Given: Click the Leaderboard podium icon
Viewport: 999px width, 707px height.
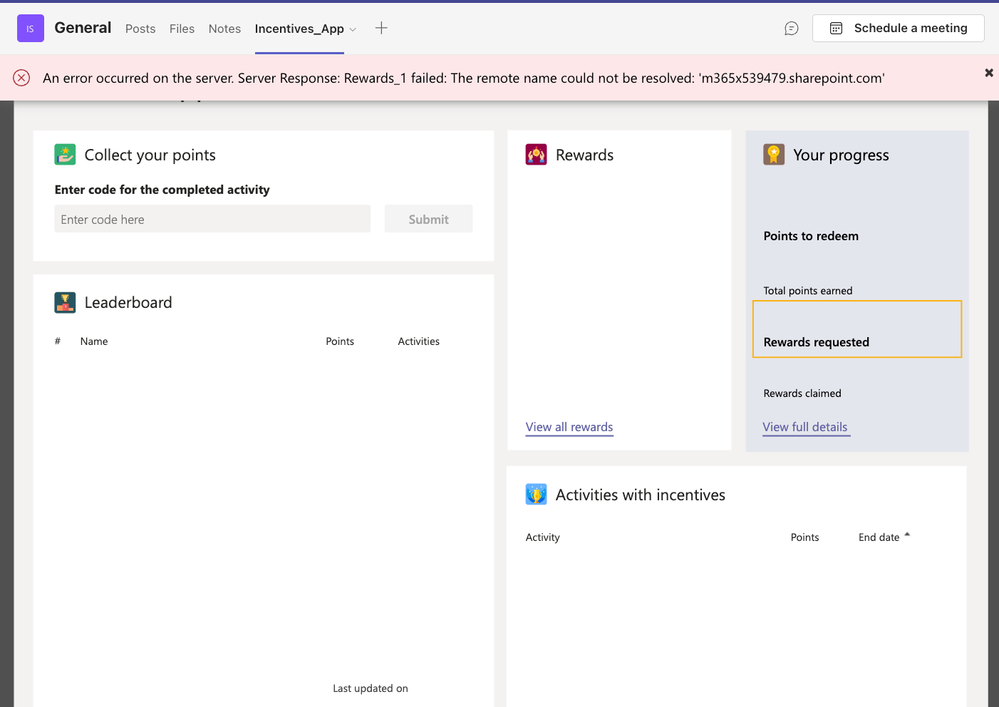Looking at the screenshot, I should (x=65, y=302).
